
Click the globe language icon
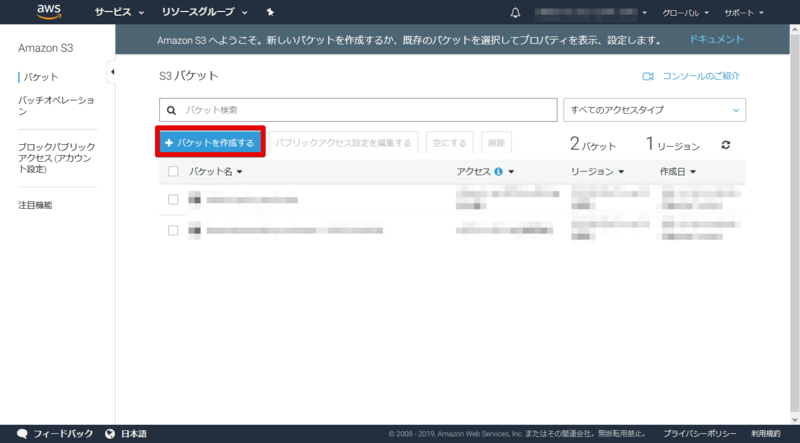[110, 434]
